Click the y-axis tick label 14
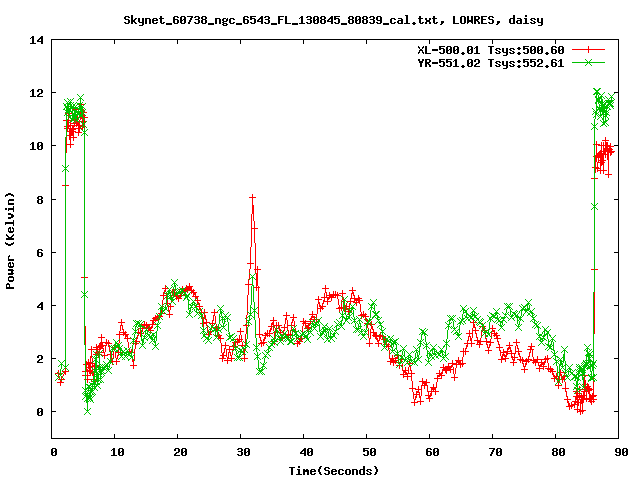The height and width of the screenshot is (480, 640). pos(36,40)
